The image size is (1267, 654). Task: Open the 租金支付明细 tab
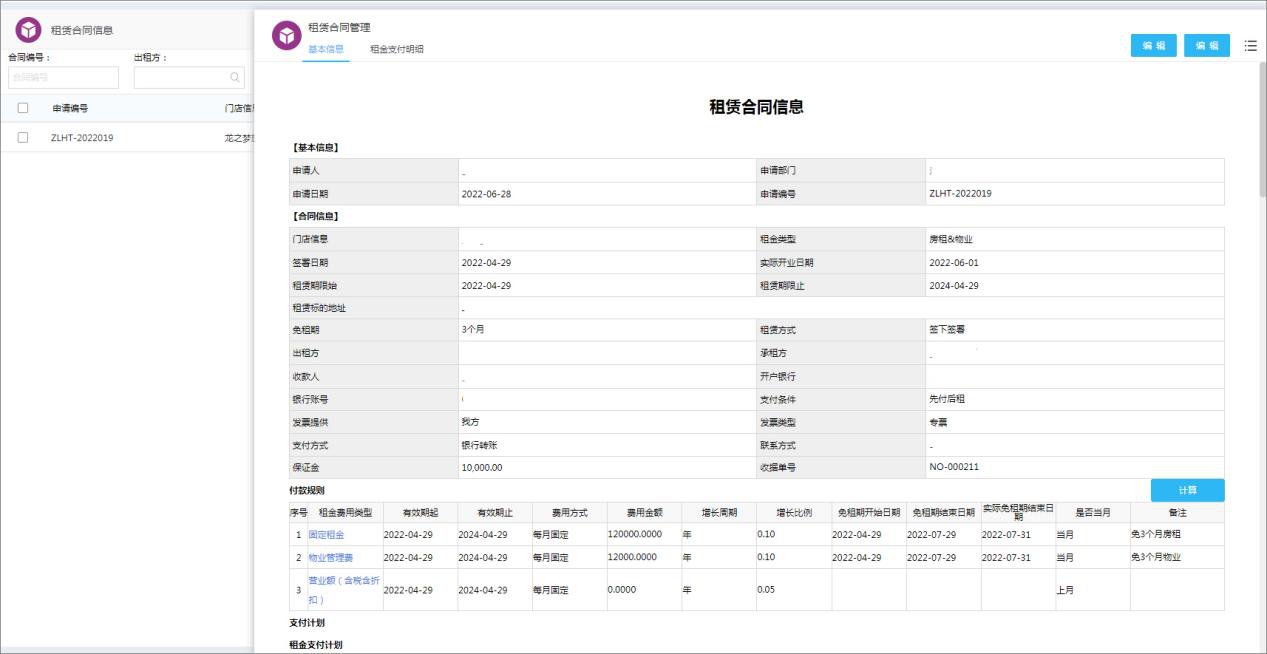[x=396, y=49]
